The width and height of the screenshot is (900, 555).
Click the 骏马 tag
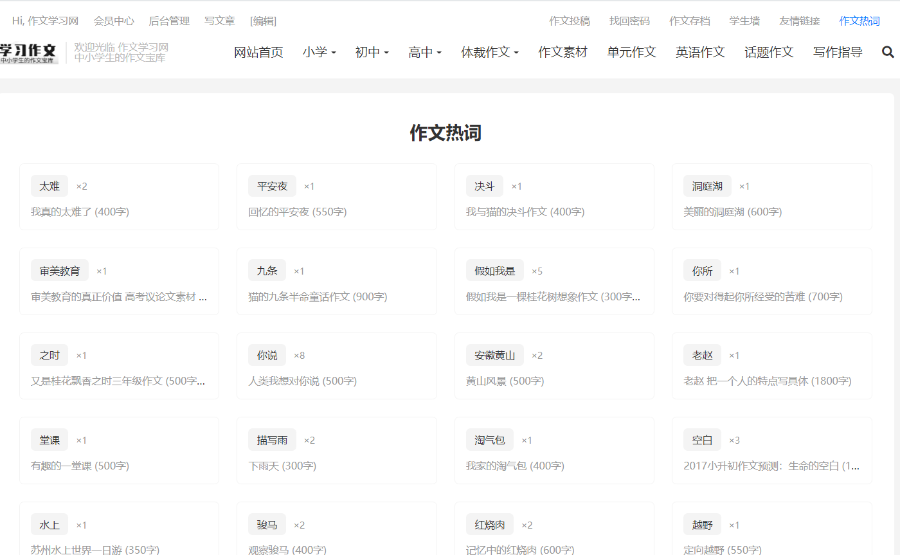(x=267, y=525)
